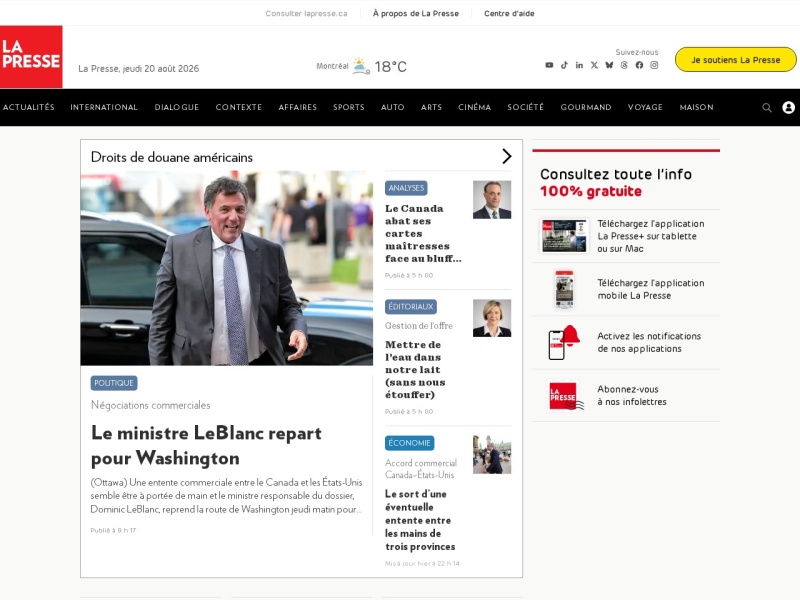800x600 pixels.
Task: Go to the Gourmand section
Action: 586,107
